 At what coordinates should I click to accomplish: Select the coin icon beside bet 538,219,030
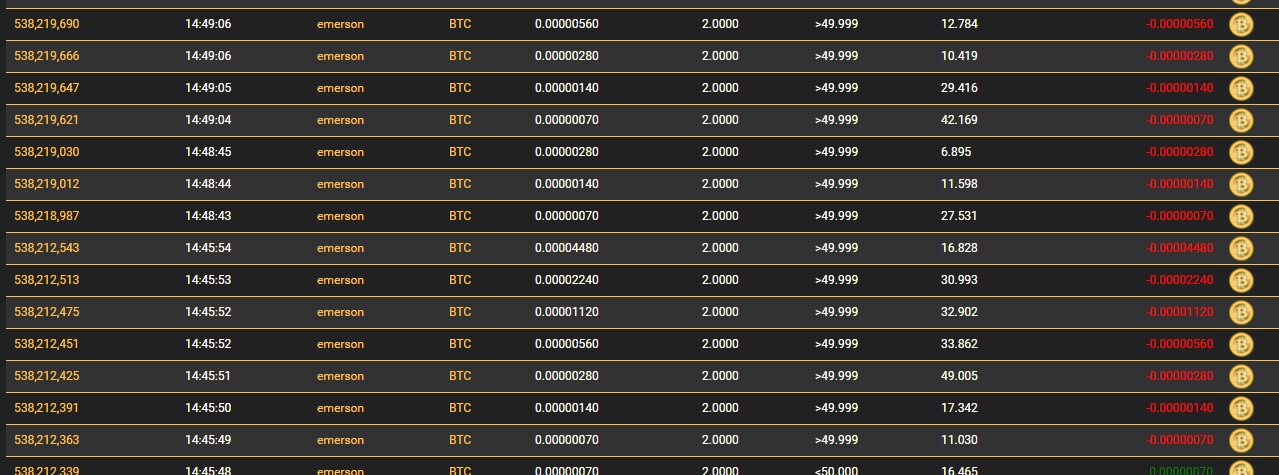tap(1240, 152)
